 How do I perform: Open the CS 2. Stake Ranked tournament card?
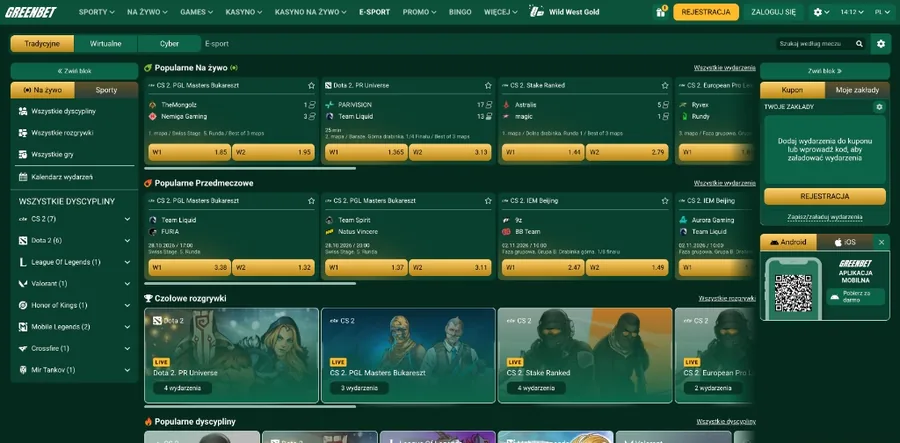point(585,355)
